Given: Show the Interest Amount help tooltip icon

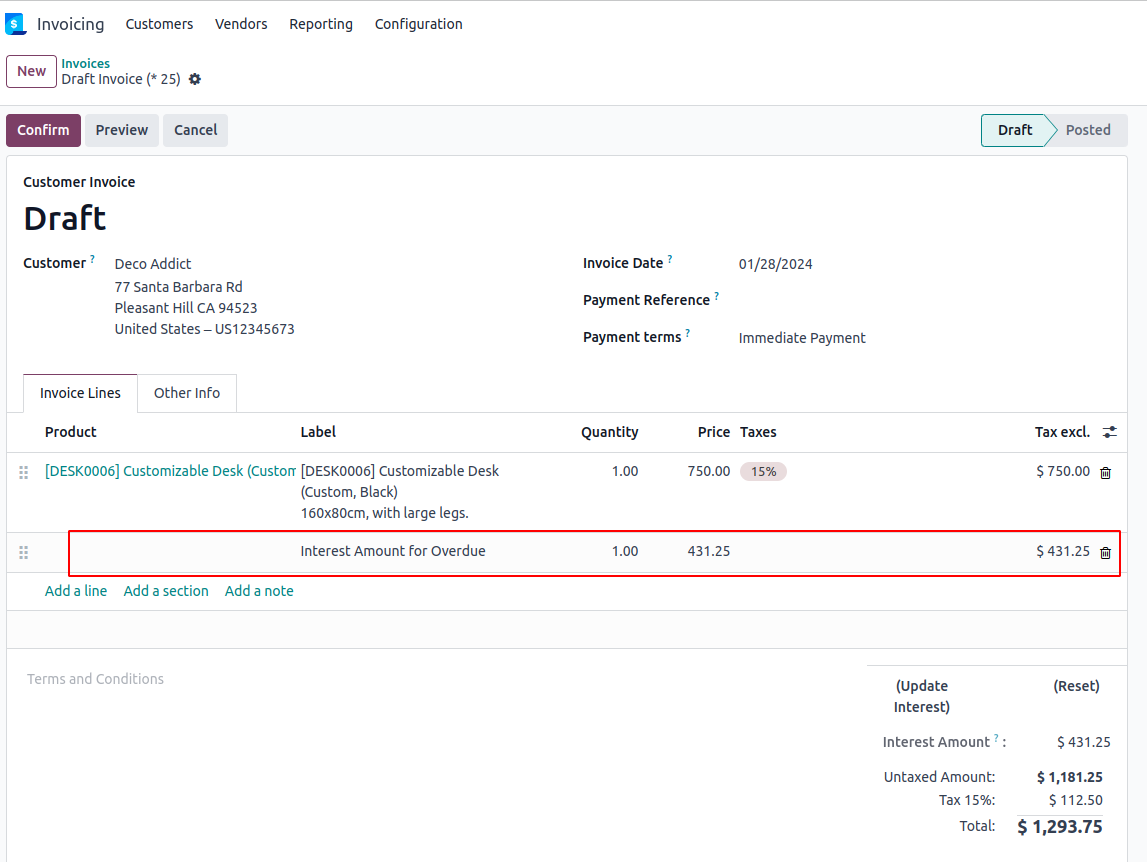Looking at the screenshot, I should [x=997, y=739].
